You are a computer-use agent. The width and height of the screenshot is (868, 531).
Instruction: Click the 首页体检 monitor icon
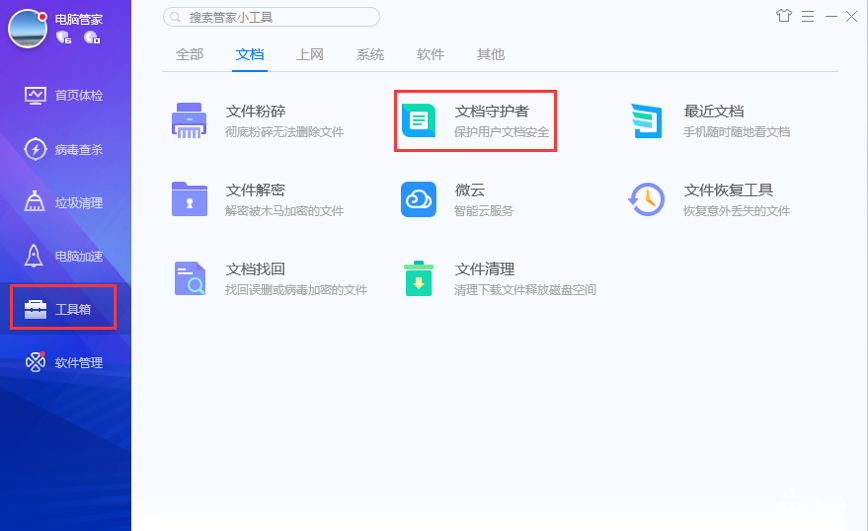[35, 95]
